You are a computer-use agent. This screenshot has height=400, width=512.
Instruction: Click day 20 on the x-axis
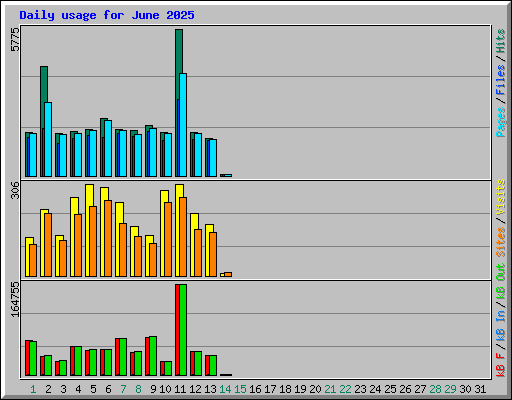315,389
